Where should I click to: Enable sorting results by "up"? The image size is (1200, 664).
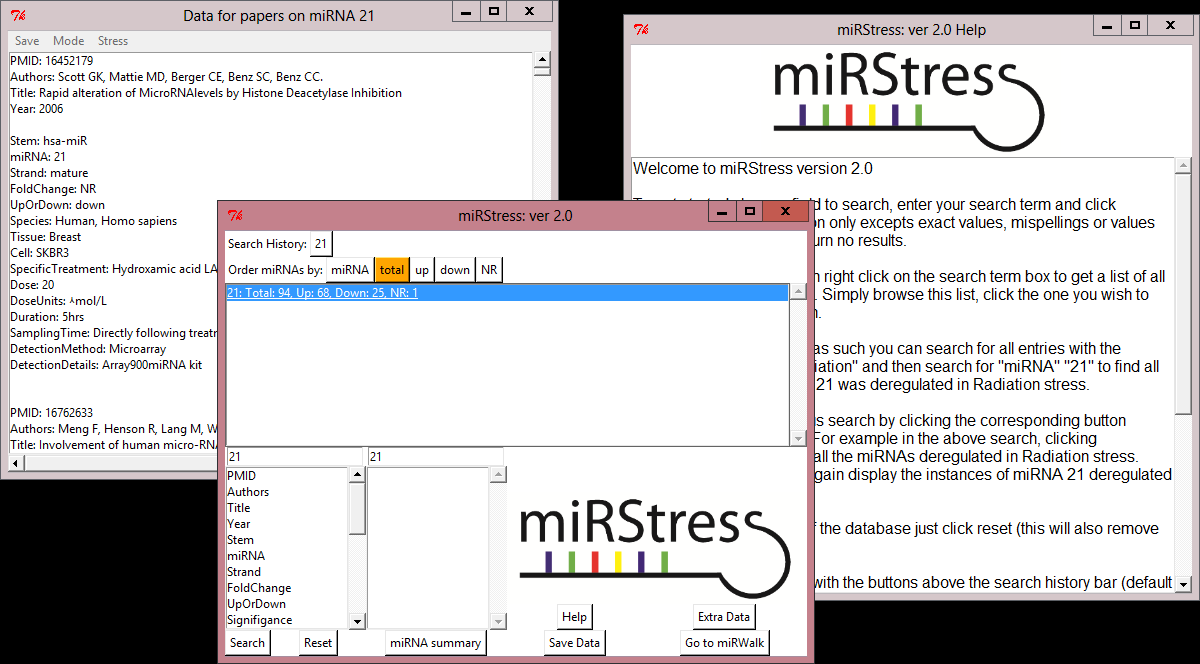coord(422,269)
